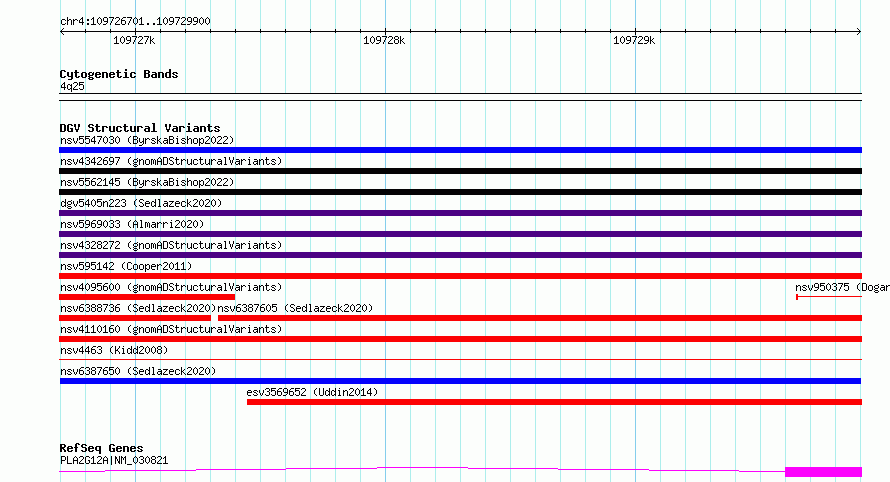Open the esv3569652 (Uddin2014) label

(312, 392)
